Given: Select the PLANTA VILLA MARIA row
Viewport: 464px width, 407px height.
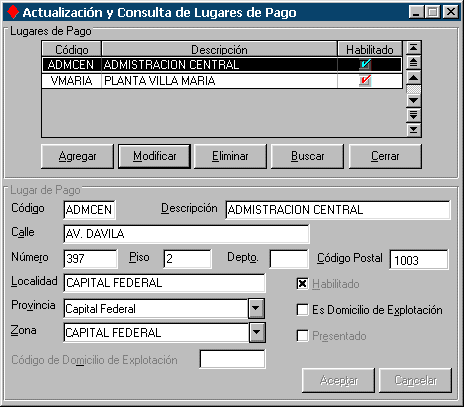Looking at the screenshot, I should pyautogui.click(x=222, y=81).
